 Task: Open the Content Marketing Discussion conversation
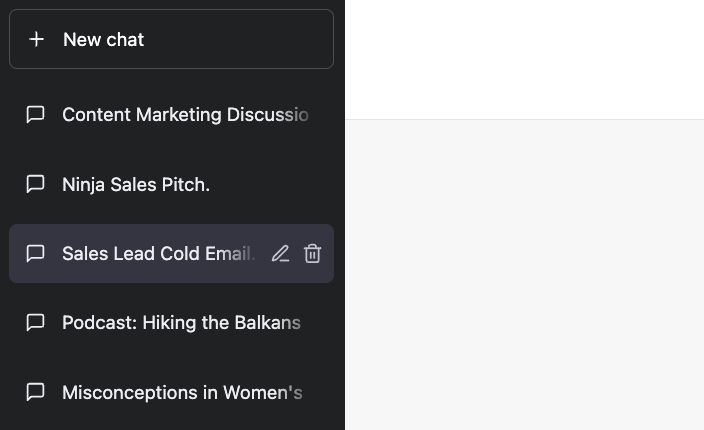coord(185,115)
